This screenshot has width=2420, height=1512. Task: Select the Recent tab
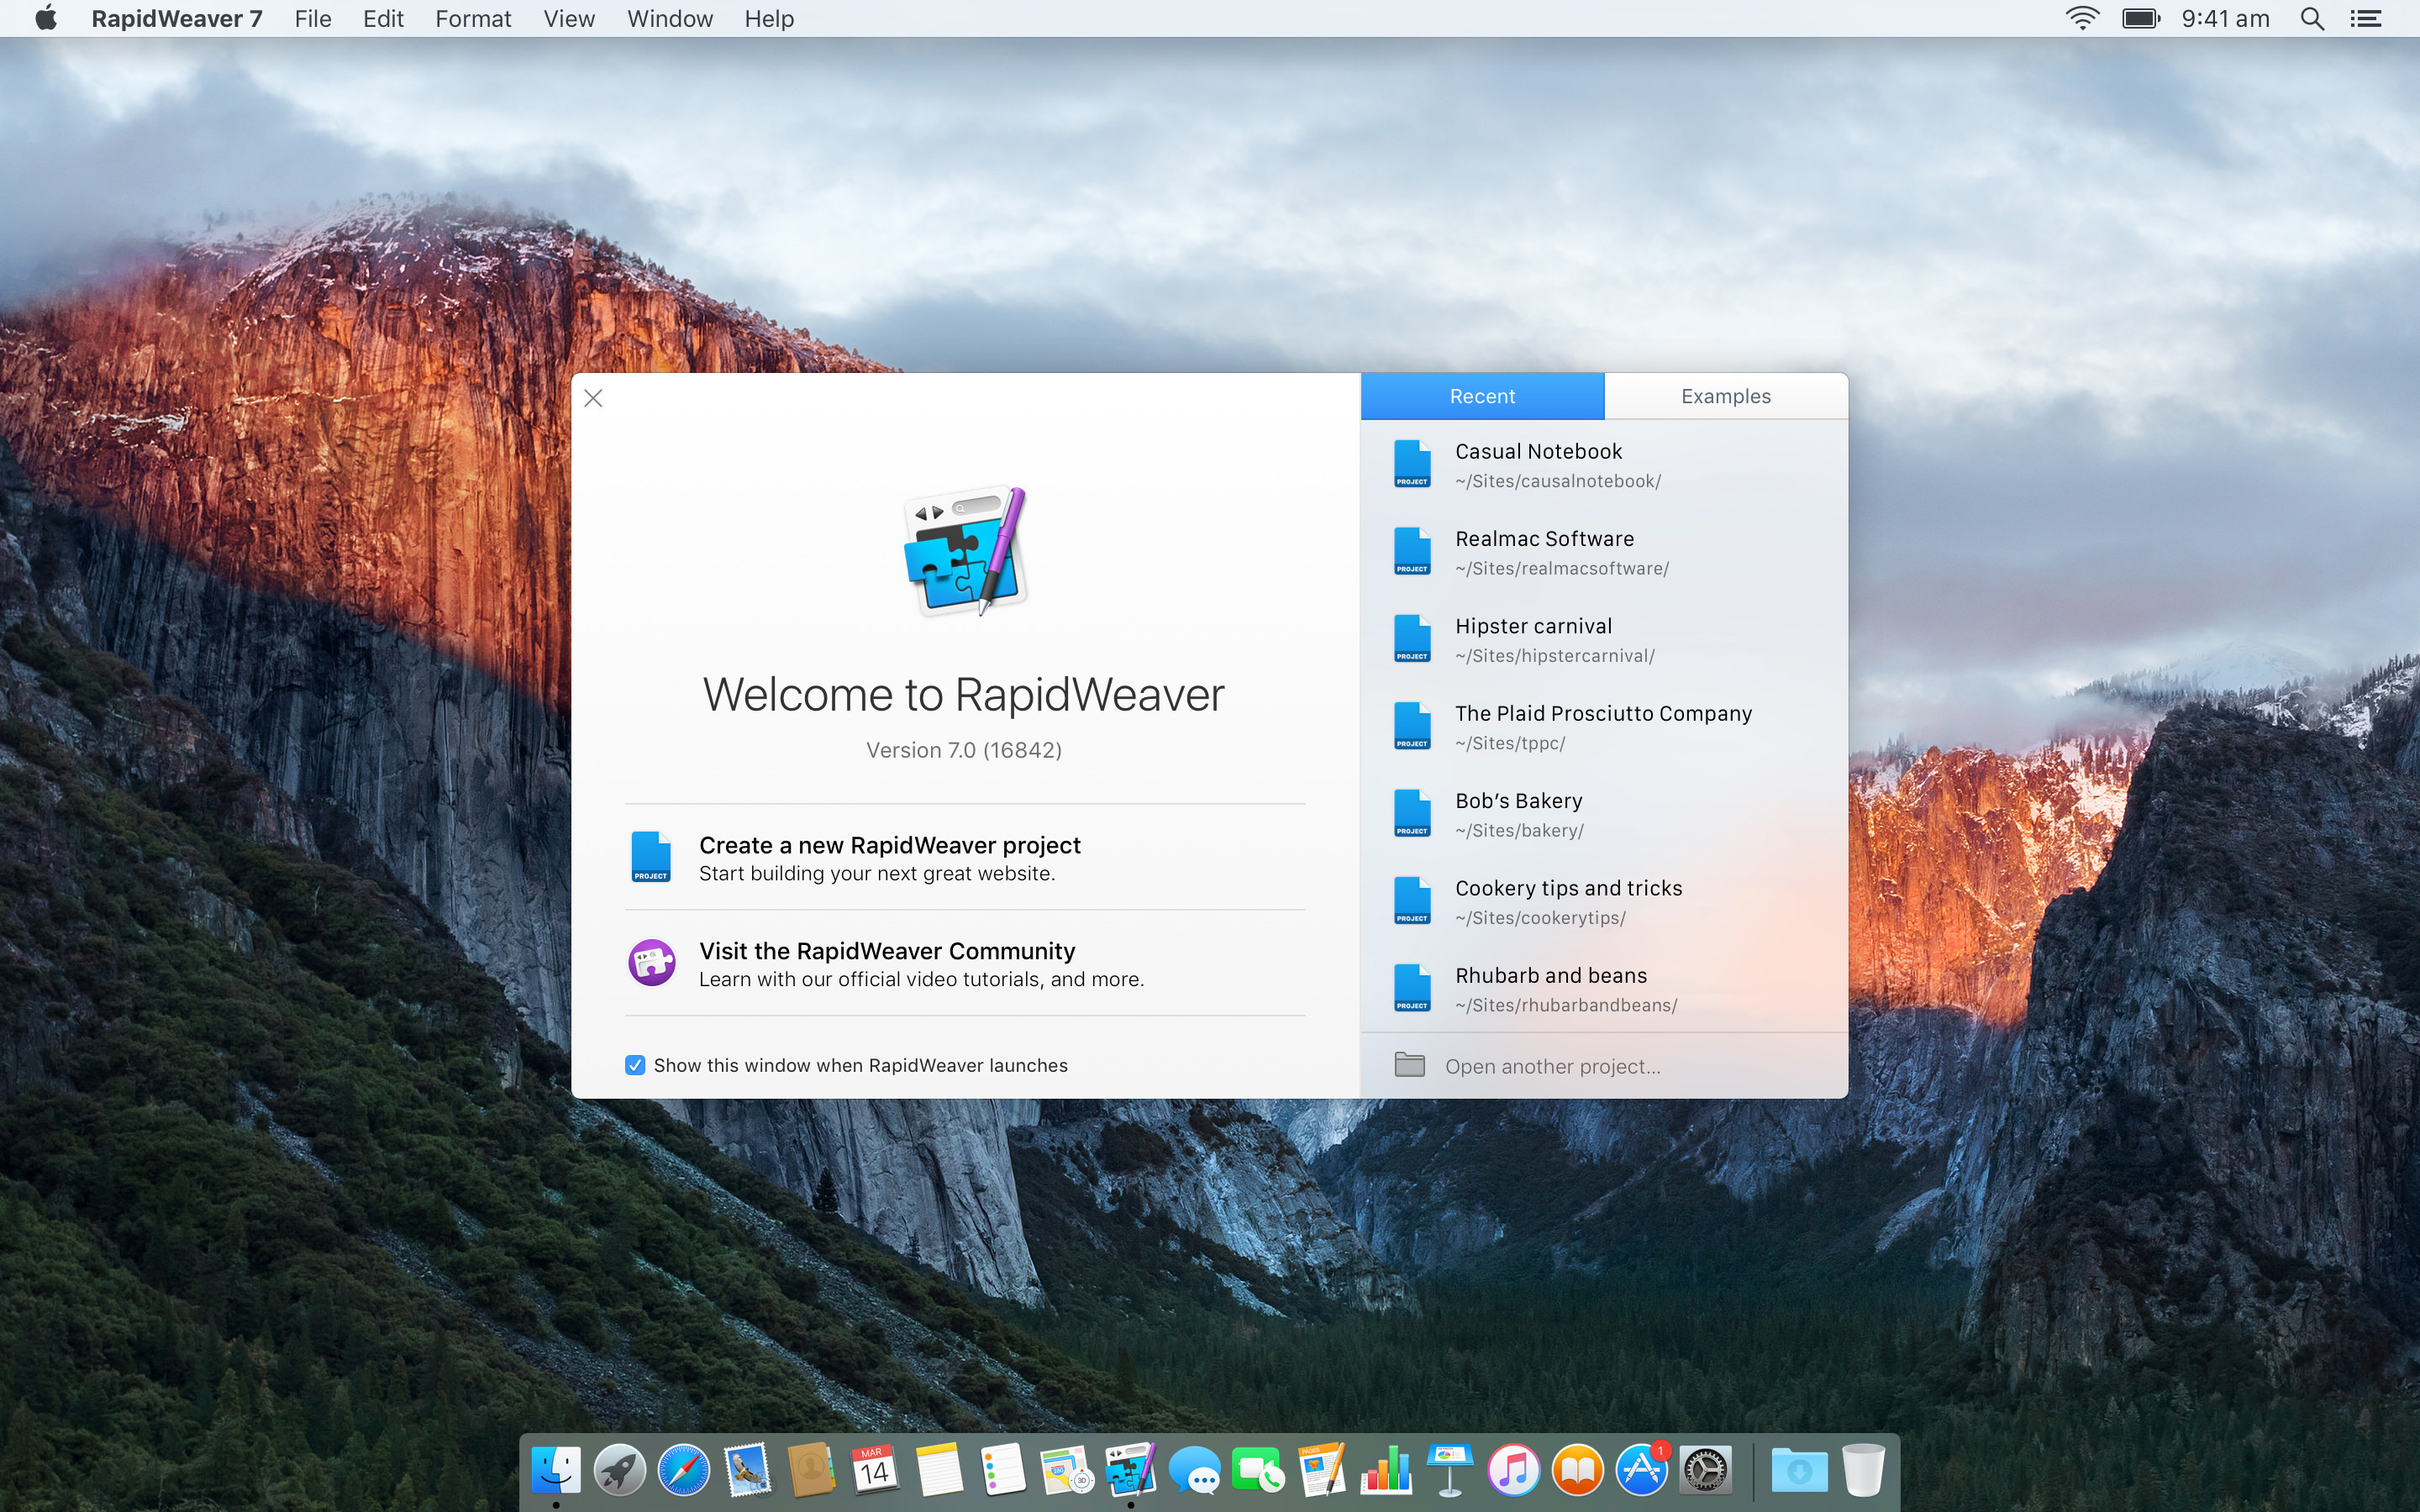click(x=1482, y=396)
